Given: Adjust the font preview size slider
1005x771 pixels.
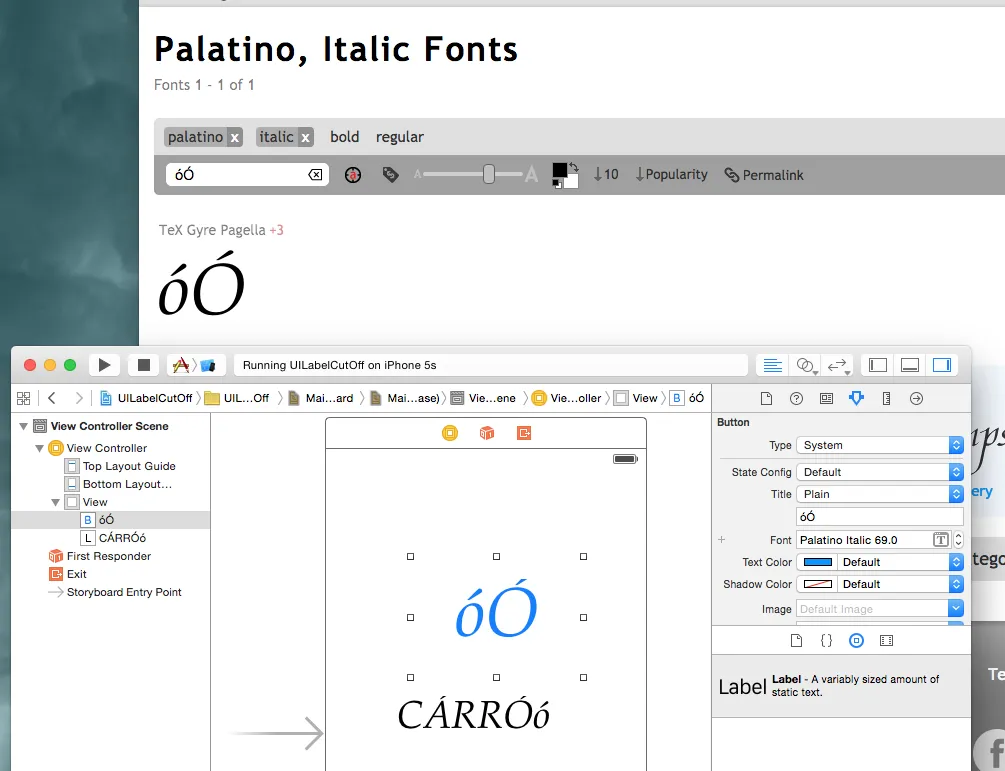Looking at the screenshot, I should click(488, 174).
